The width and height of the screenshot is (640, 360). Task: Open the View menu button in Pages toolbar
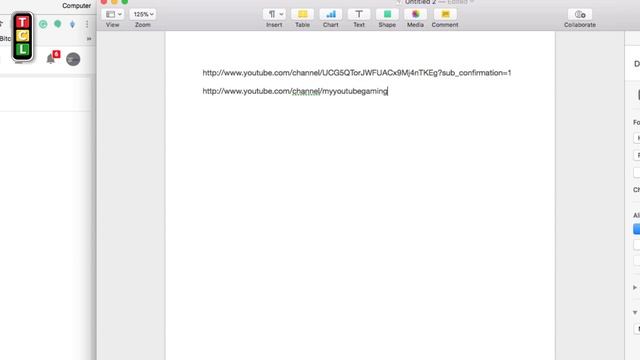pos(113,14)
